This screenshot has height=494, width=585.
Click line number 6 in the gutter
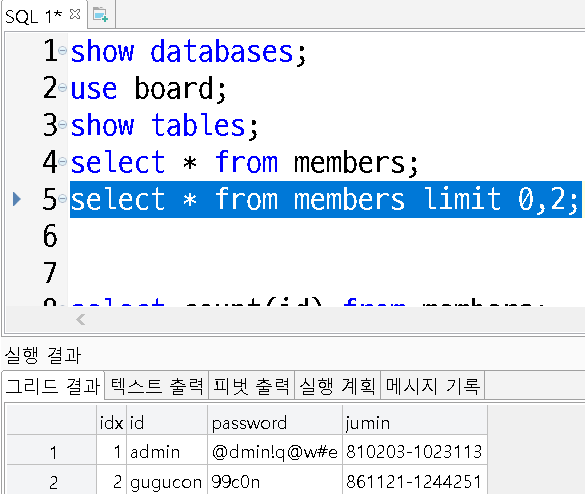[50, 236]
